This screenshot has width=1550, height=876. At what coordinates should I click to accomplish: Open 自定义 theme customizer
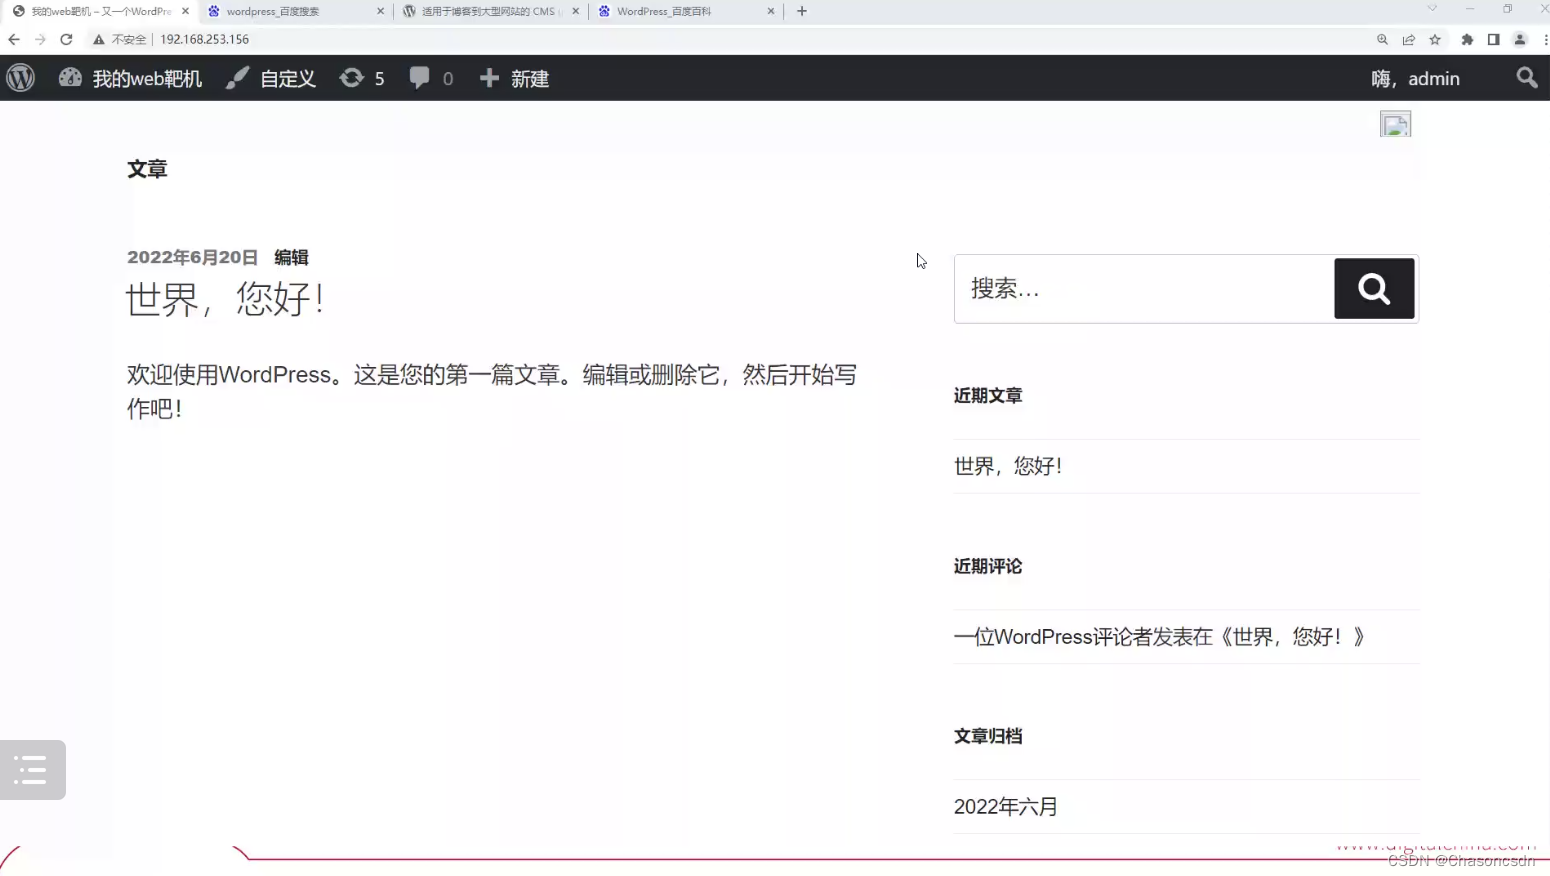(x=270, y=78)
